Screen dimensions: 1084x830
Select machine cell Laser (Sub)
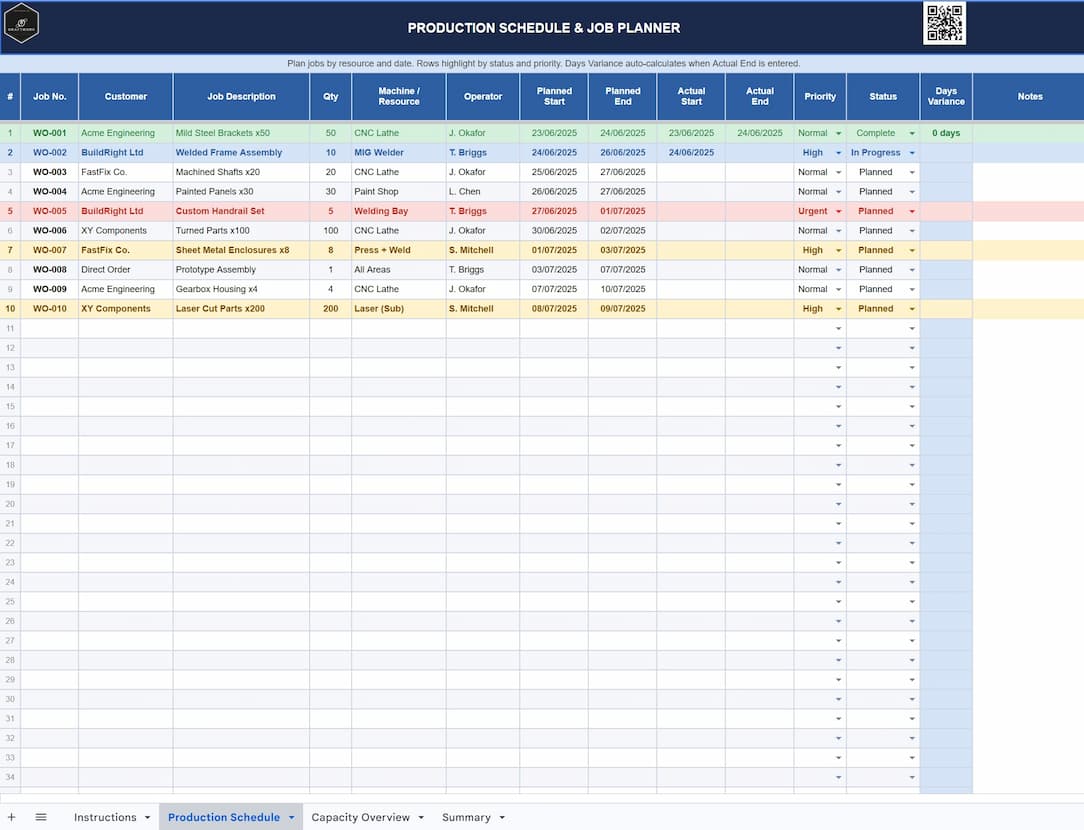coord(399,308)
